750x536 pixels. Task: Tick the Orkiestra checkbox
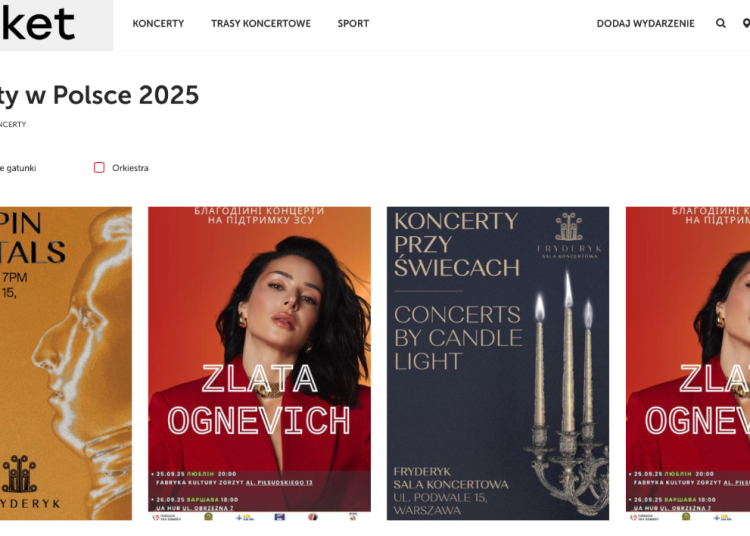99,167
